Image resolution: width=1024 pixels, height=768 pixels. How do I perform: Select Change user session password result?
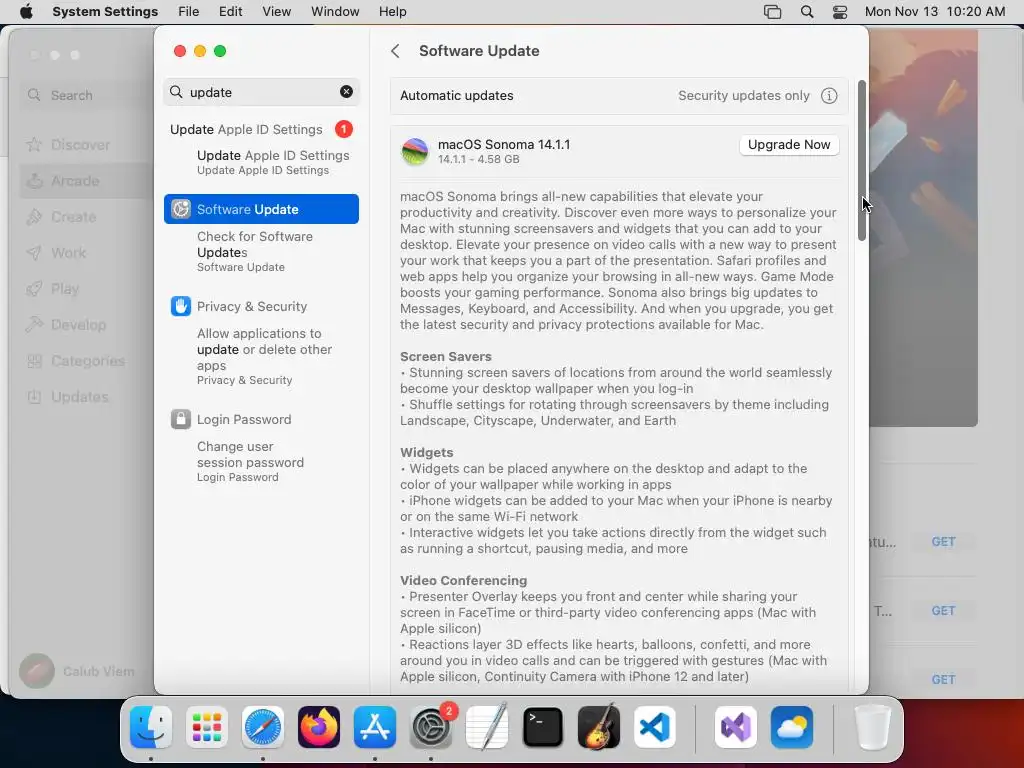250,461
